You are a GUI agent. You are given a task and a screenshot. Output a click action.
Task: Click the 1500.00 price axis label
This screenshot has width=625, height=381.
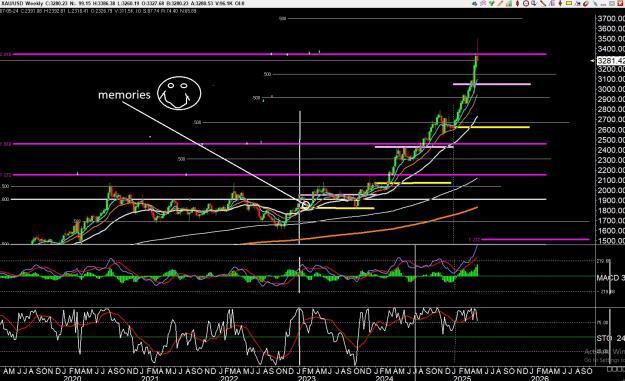click(x=611, y=241)
